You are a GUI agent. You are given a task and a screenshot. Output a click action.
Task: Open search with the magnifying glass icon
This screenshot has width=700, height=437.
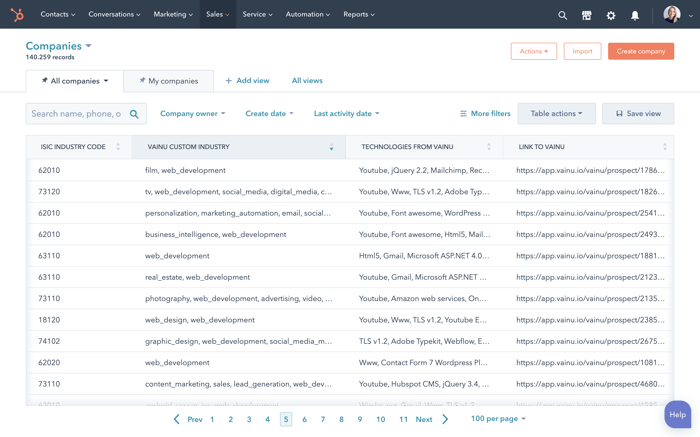pos(562,15)
